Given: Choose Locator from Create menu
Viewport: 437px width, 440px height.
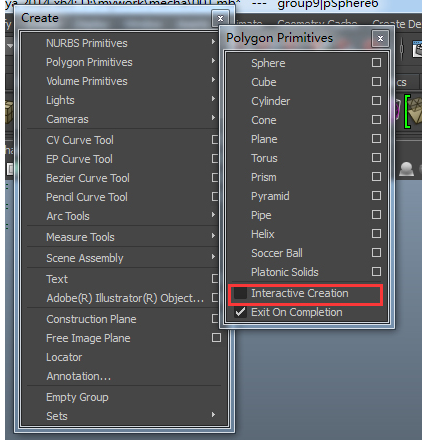Looking at the screenshot, I should point(64,357).
